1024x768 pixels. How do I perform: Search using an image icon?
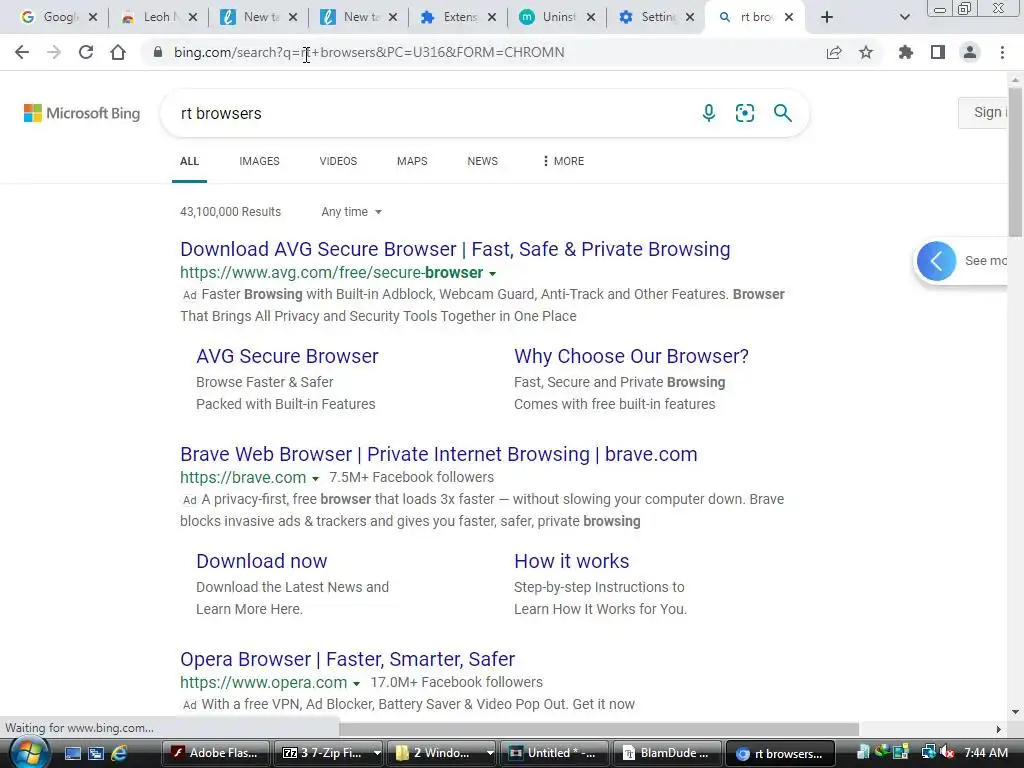[744, 113]
